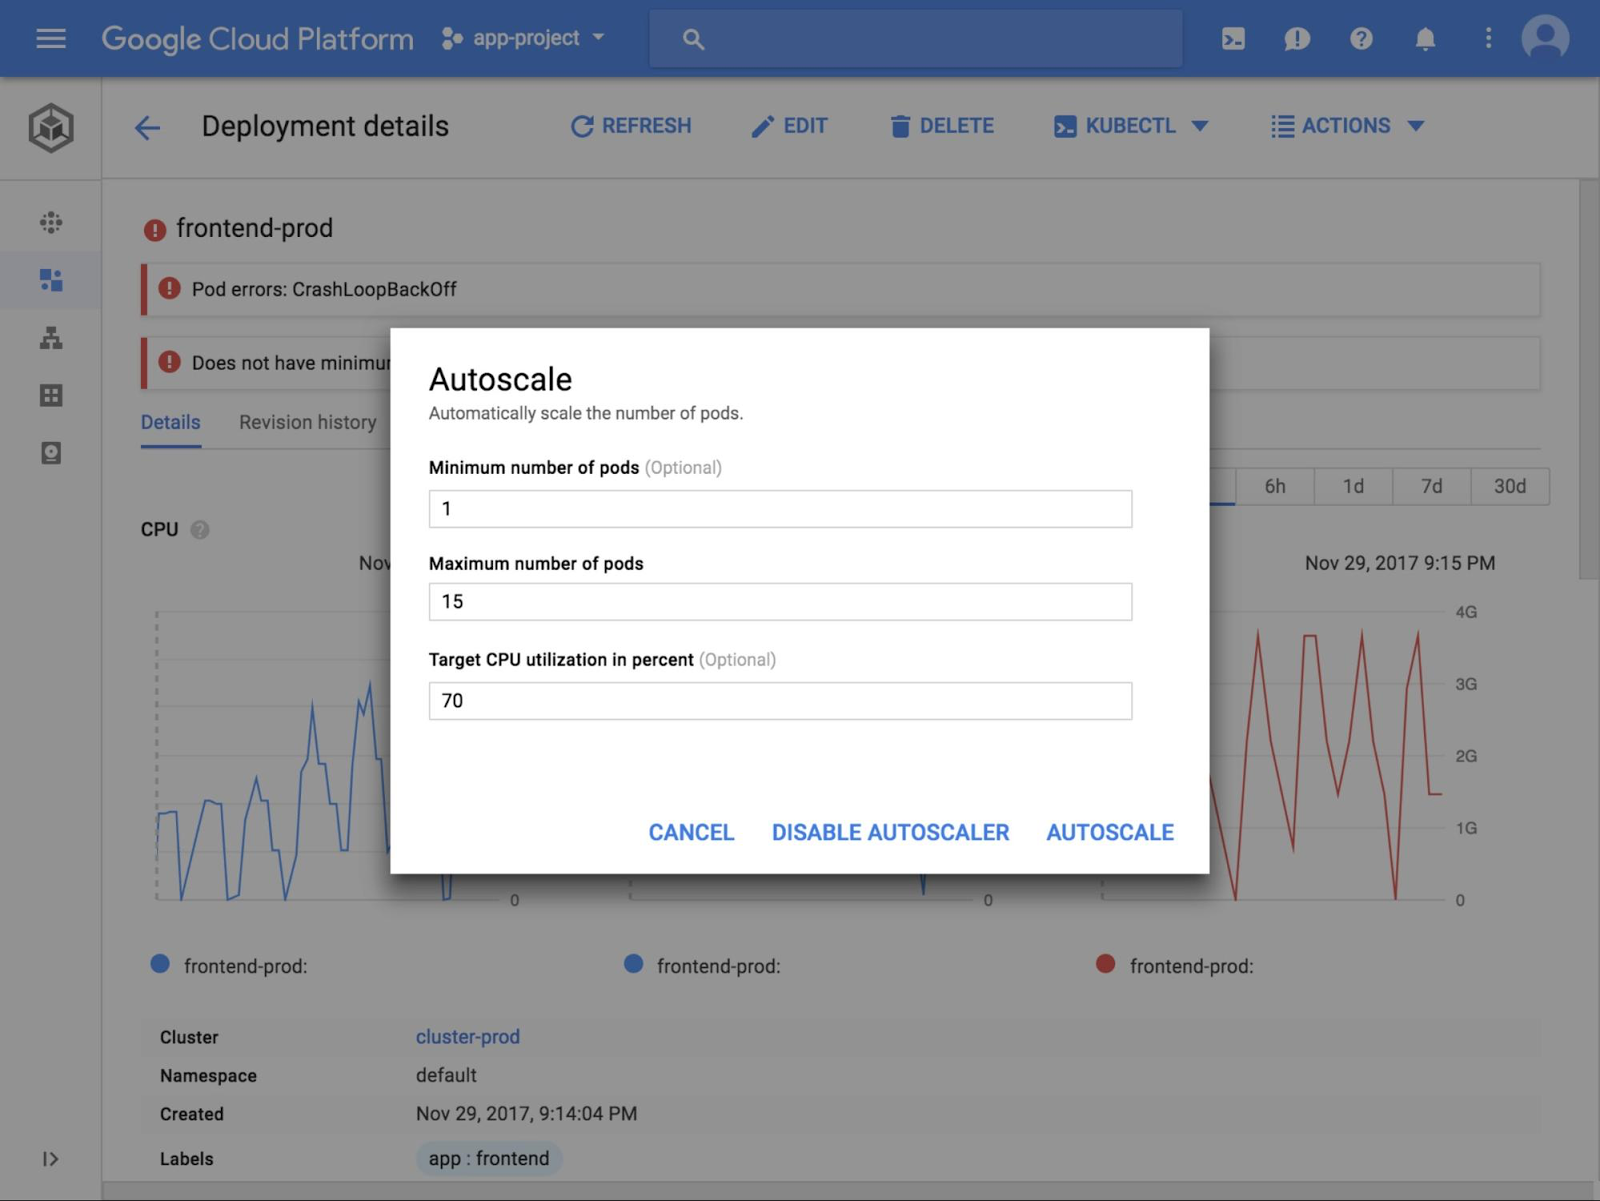Select the 30d time range

point(1510,486)
